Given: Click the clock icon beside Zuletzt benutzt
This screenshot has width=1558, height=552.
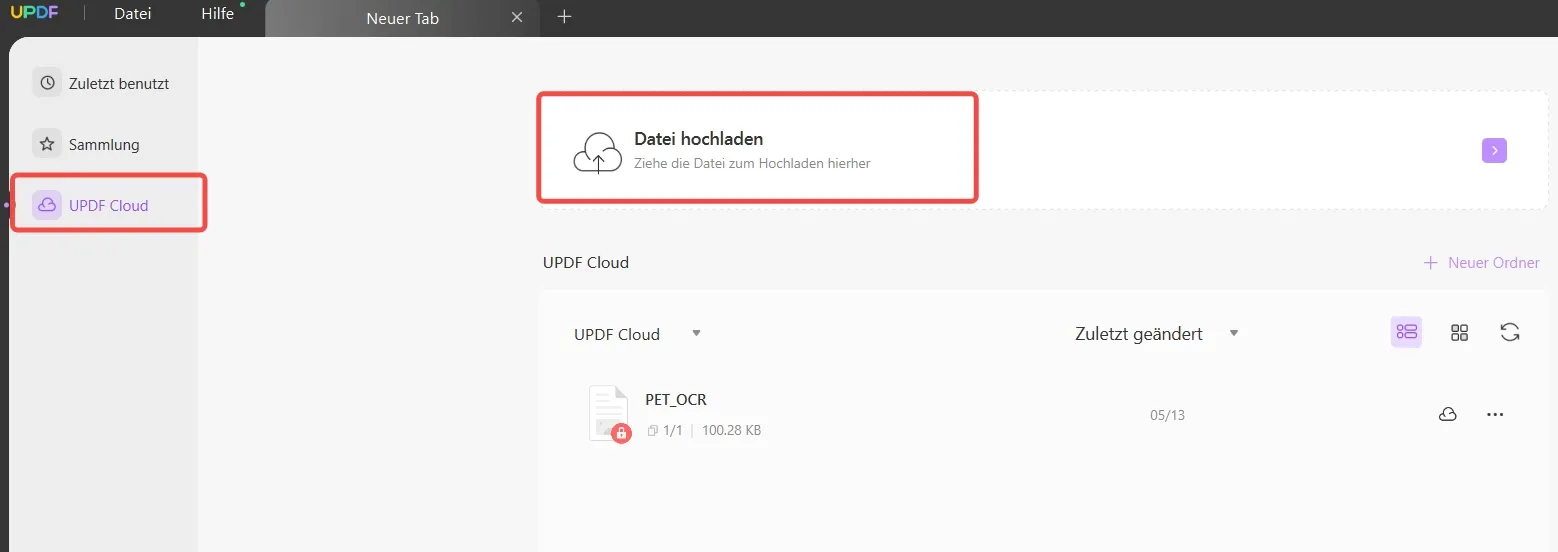Looking at the screenshot, I should pyautogui.click(x=47, y=83).
